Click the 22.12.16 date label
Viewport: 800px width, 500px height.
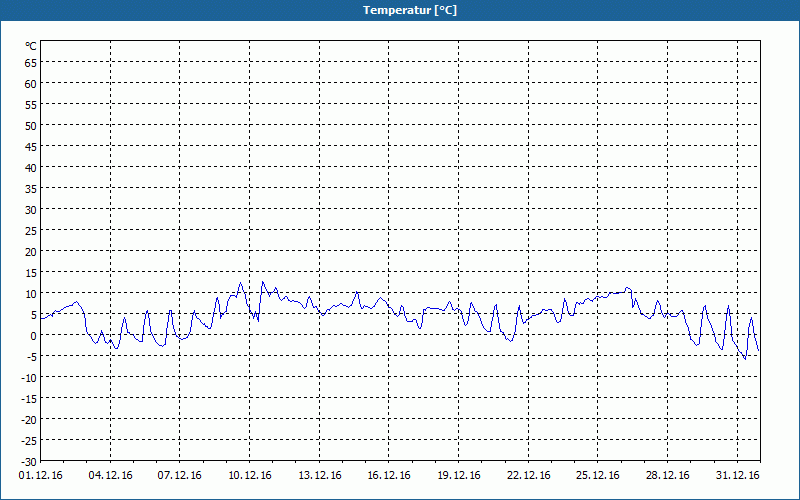click(529, 475)
